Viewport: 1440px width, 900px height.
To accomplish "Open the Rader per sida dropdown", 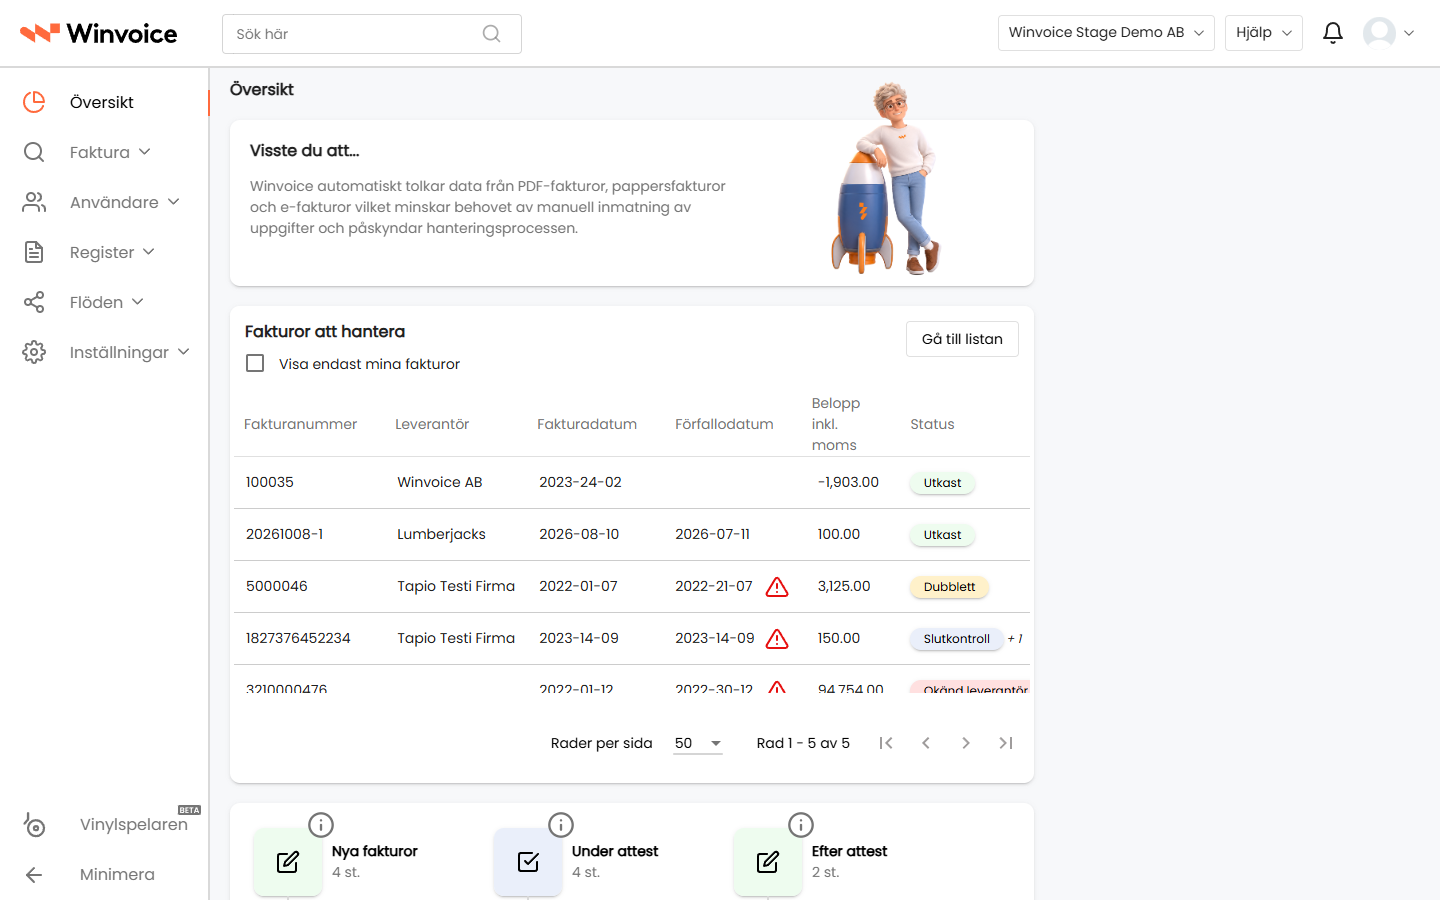I will point(698,743).
